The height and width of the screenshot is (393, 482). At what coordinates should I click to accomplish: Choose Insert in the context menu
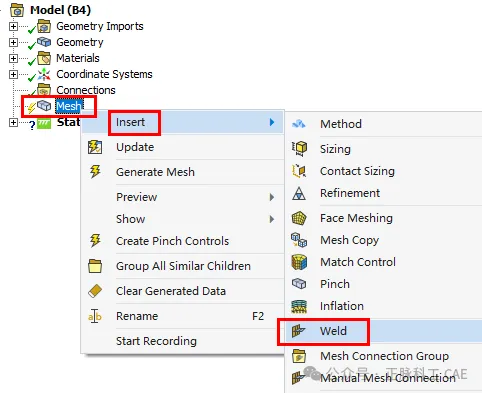183,122
